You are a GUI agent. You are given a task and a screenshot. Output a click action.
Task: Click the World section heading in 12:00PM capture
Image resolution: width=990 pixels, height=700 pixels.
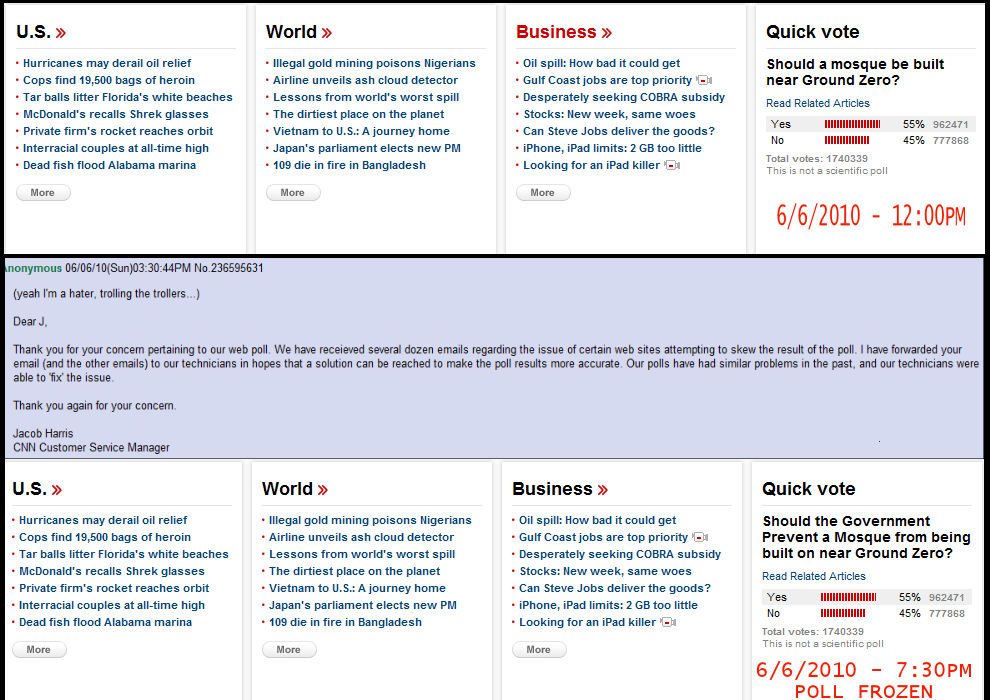[299, 32]
